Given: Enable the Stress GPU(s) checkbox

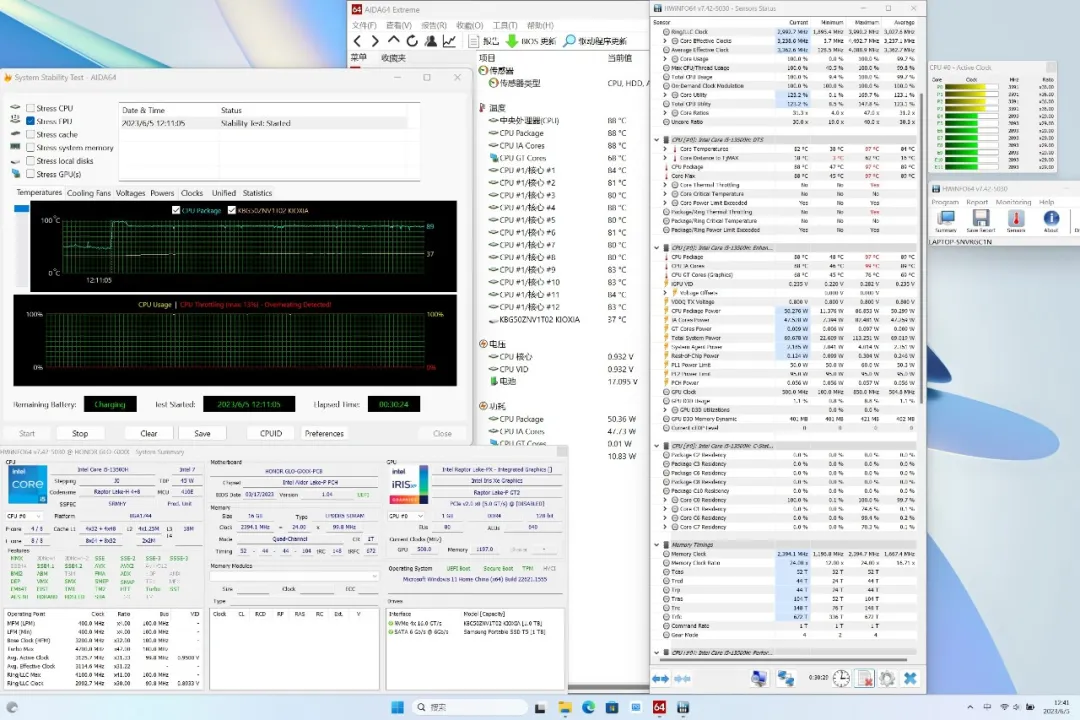Looking at the screenshot, I should point(30,174).
